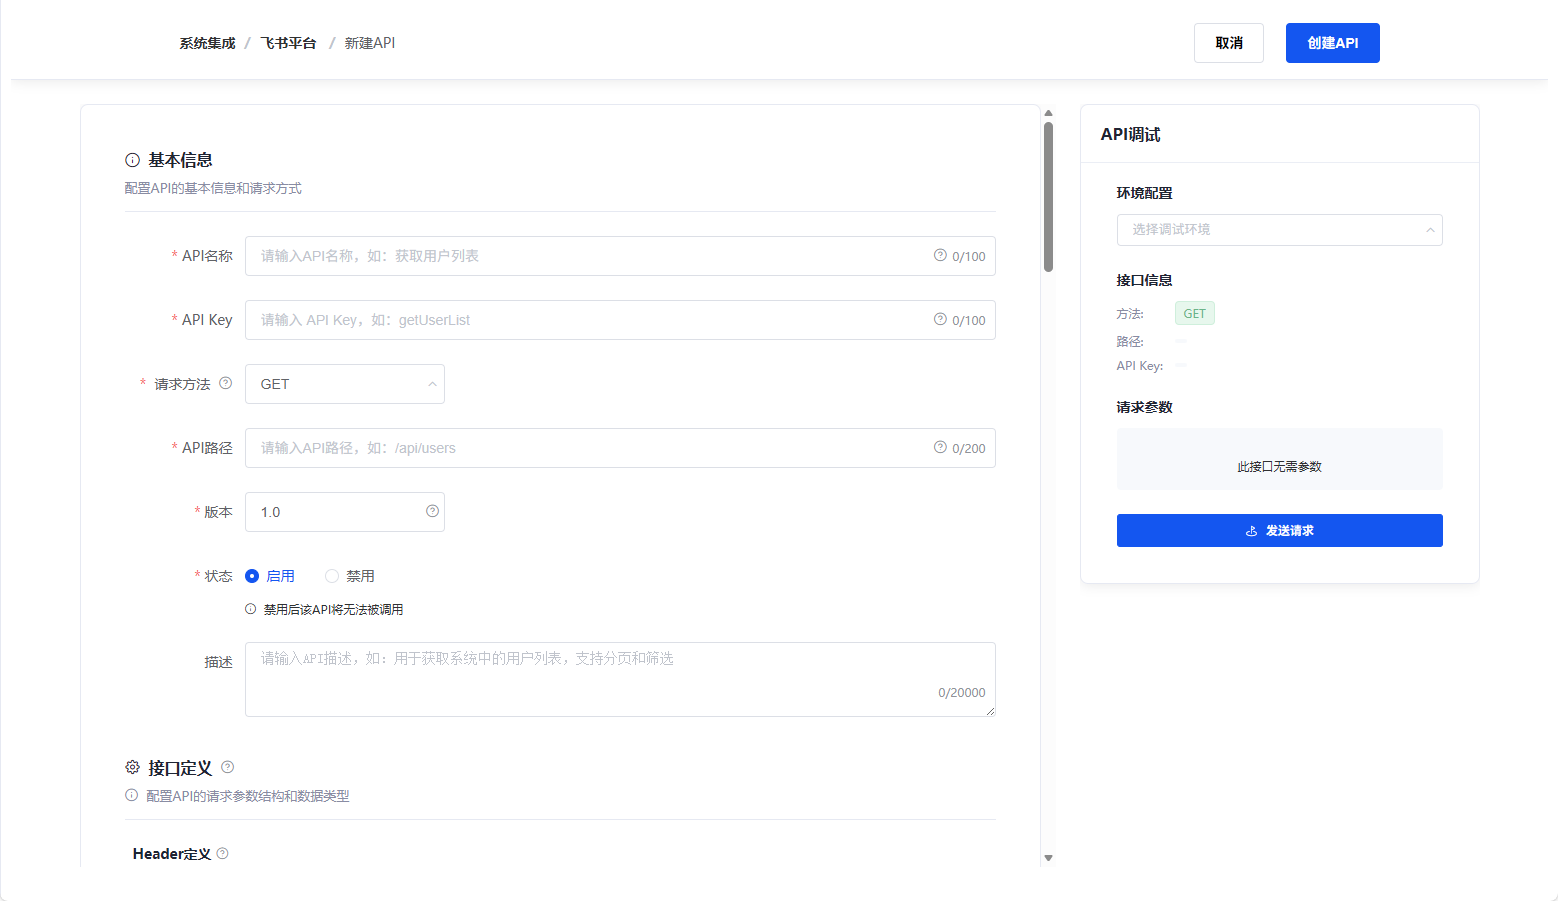1558x901 pixels.
Task: Click the help icon next to Header定义
Action: (x=222, y=853)
